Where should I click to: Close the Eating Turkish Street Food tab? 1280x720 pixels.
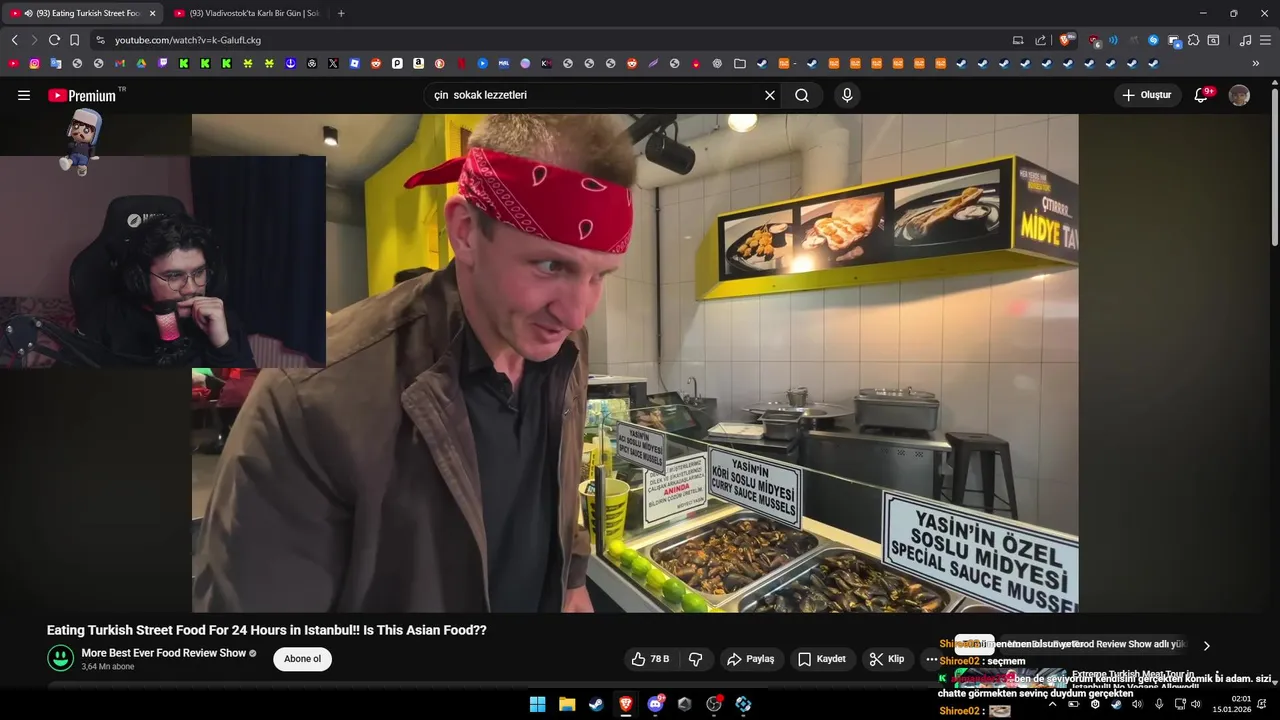152,13
